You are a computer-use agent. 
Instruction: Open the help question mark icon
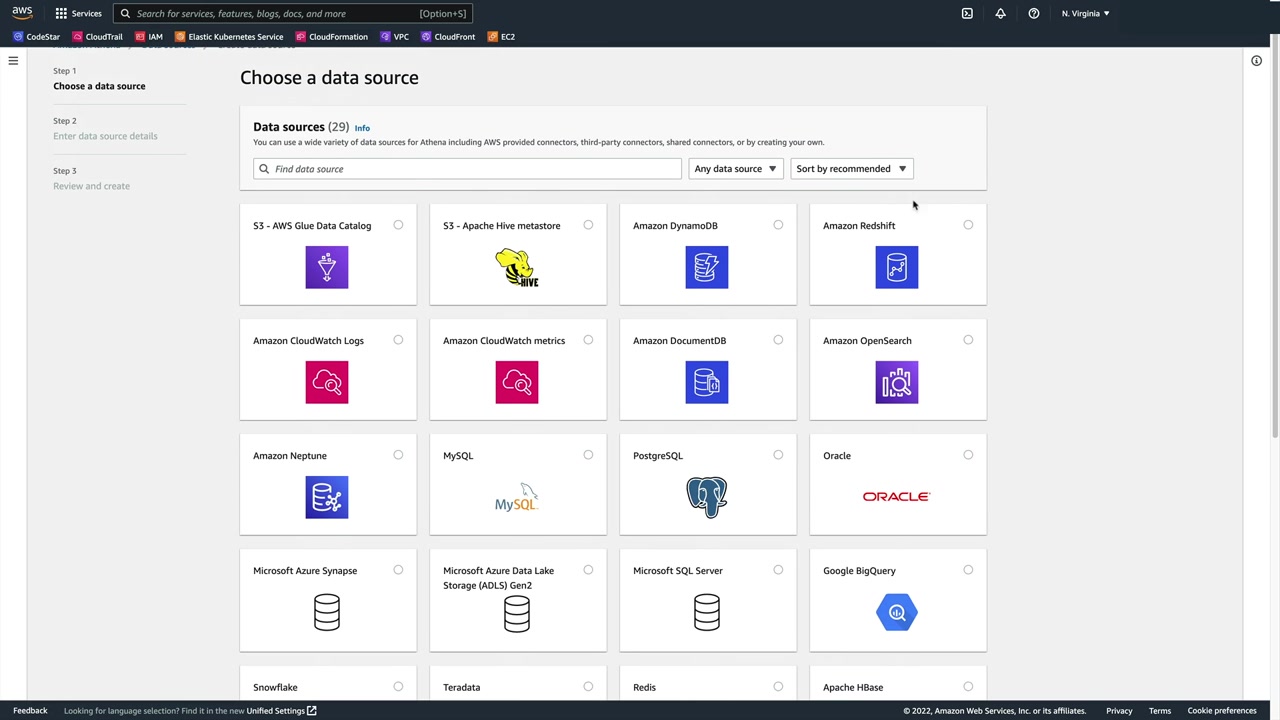tap(1034, 14)
